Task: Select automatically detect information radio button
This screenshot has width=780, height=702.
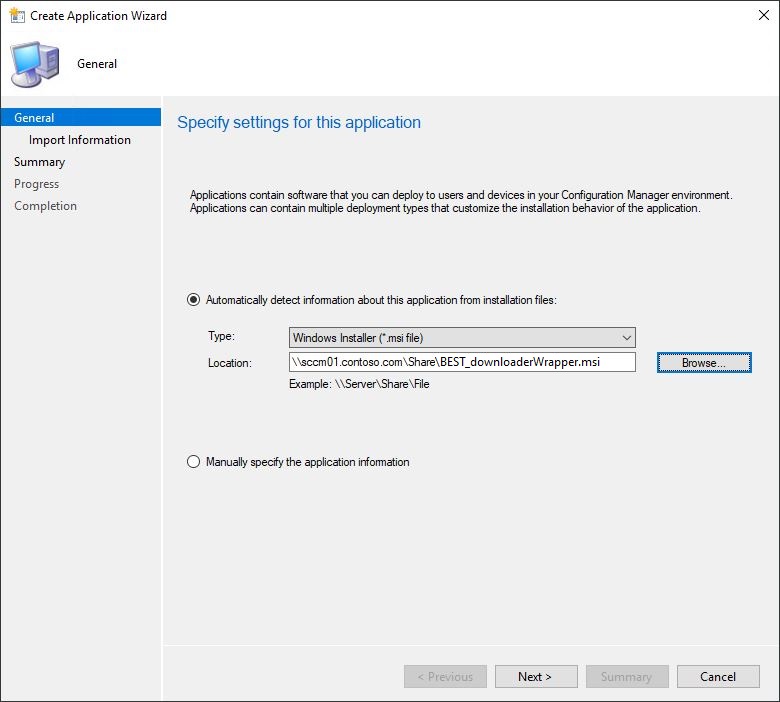Action: coord(194,299)
